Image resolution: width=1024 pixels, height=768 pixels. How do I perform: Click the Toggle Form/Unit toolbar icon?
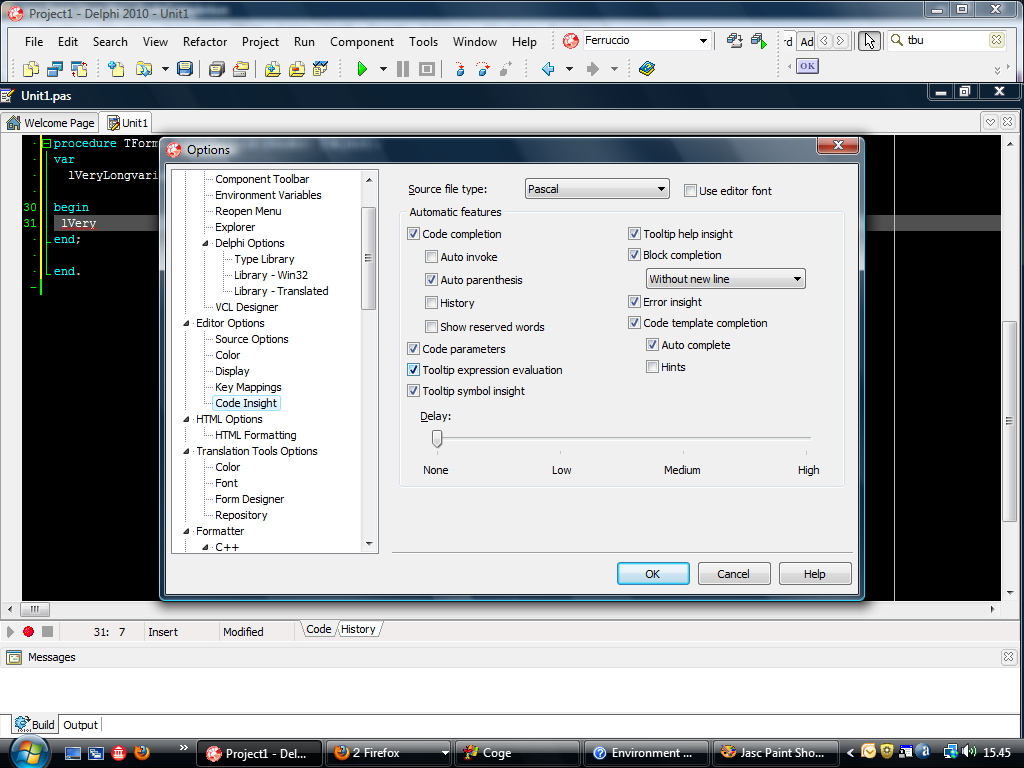79,69
